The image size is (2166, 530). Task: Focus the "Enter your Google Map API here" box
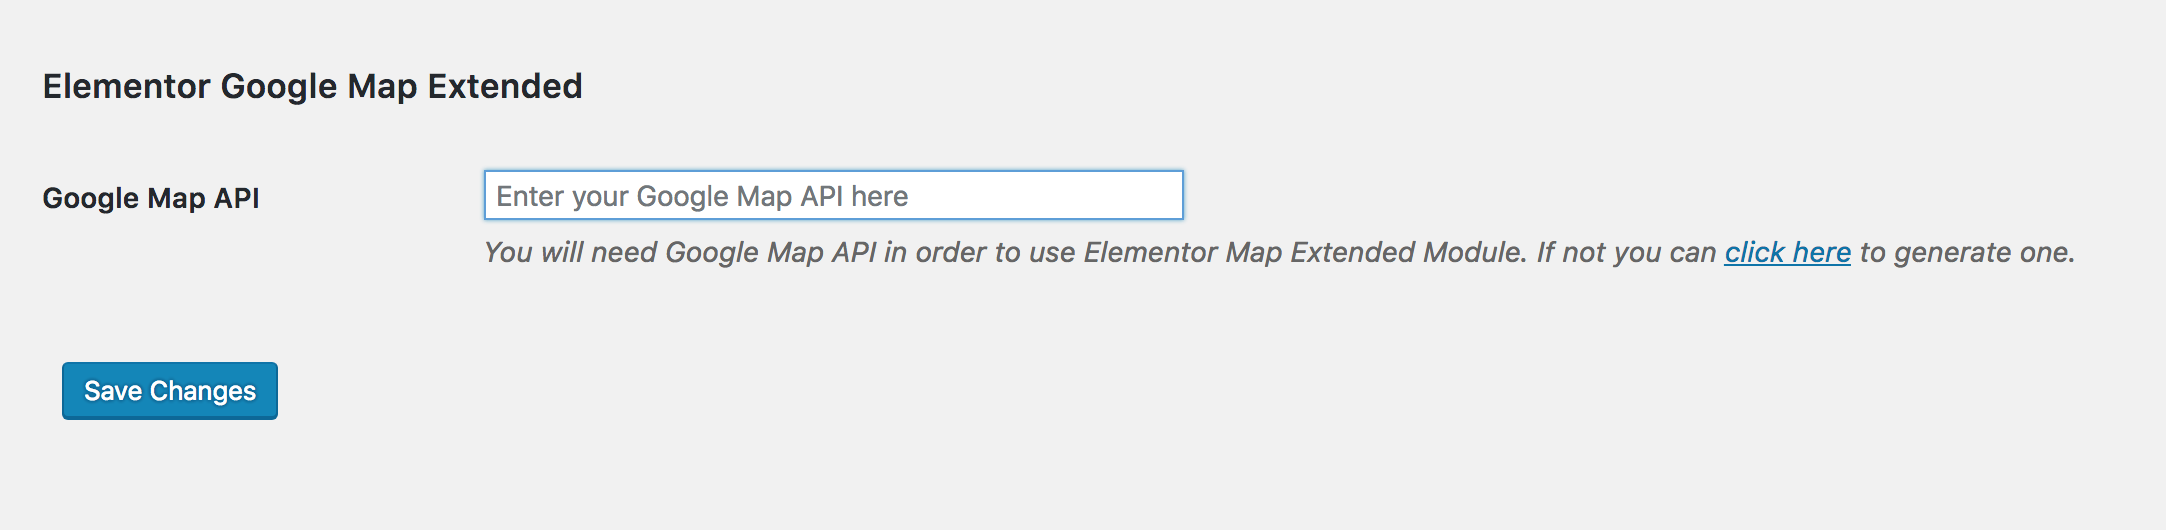click(833, 196)
